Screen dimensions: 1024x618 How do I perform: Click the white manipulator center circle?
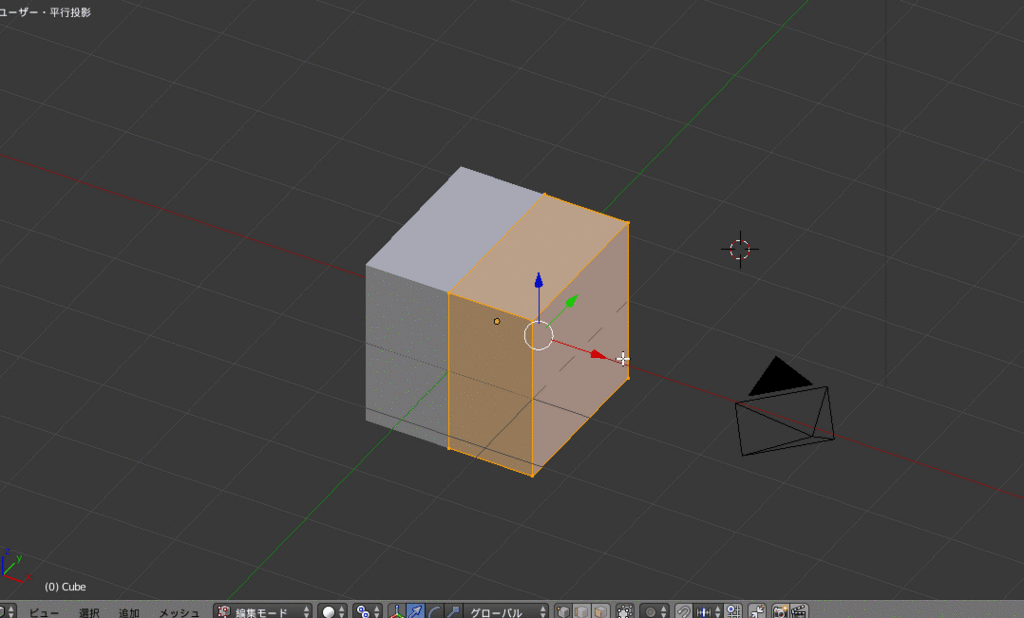[539, 335]
